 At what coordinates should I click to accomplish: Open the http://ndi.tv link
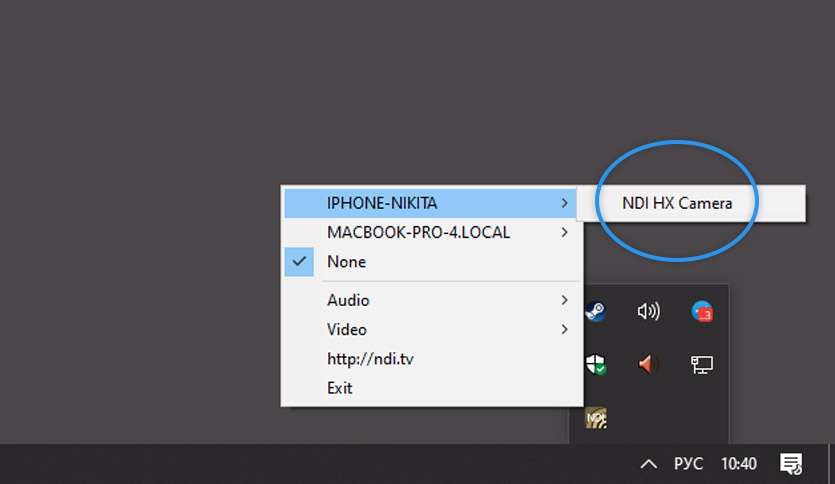click(x=430, y=359)
